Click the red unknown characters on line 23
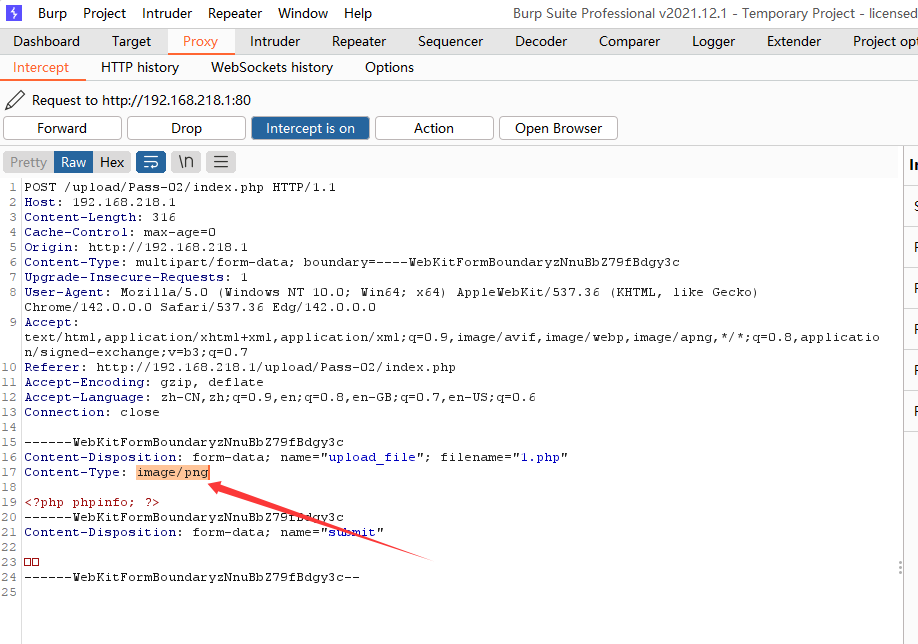The width and height of the screenshot is (918, 644). (32, 562)
